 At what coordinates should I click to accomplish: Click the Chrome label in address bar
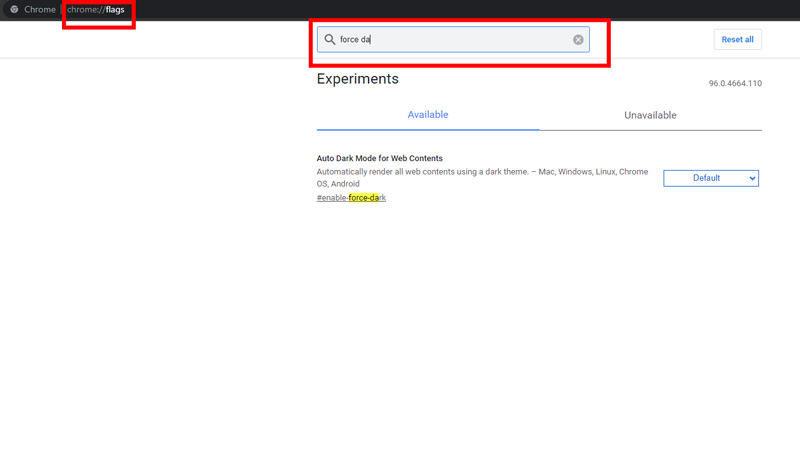tap(40, 9)
